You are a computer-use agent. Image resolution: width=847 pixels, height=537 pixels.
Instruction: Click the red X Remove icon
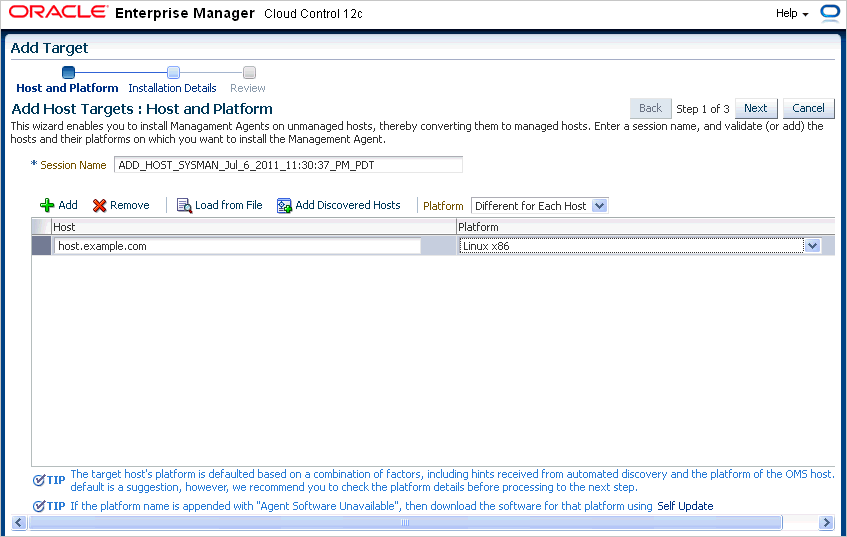pos(99,206)
